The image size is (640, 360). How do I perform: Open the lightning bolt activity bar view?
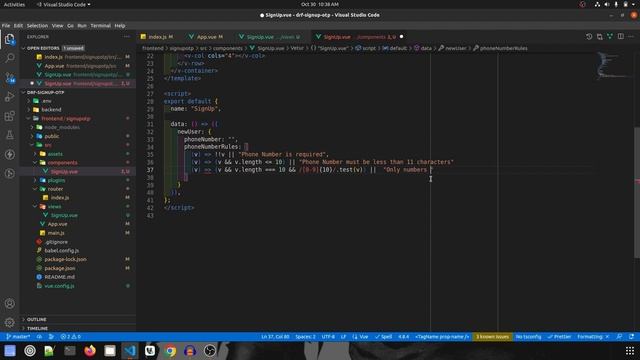pos(10,154)
